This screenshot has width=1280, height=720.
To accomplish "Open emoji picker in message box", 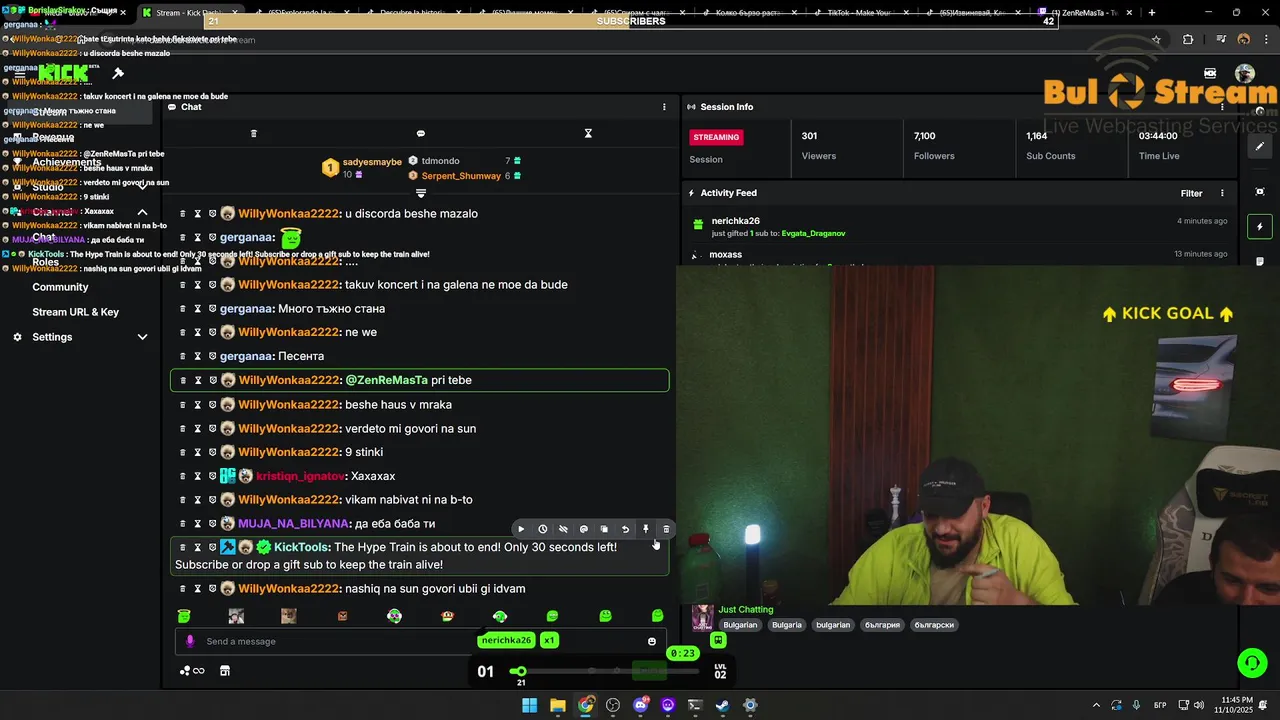I will pos(652,642).
